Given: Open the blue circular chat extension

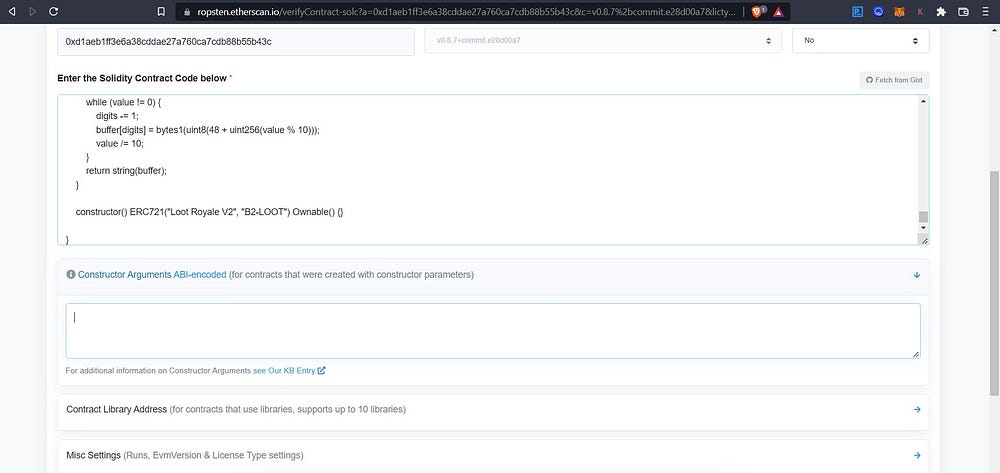Looking at the screenshot, I should click(878, 11).
